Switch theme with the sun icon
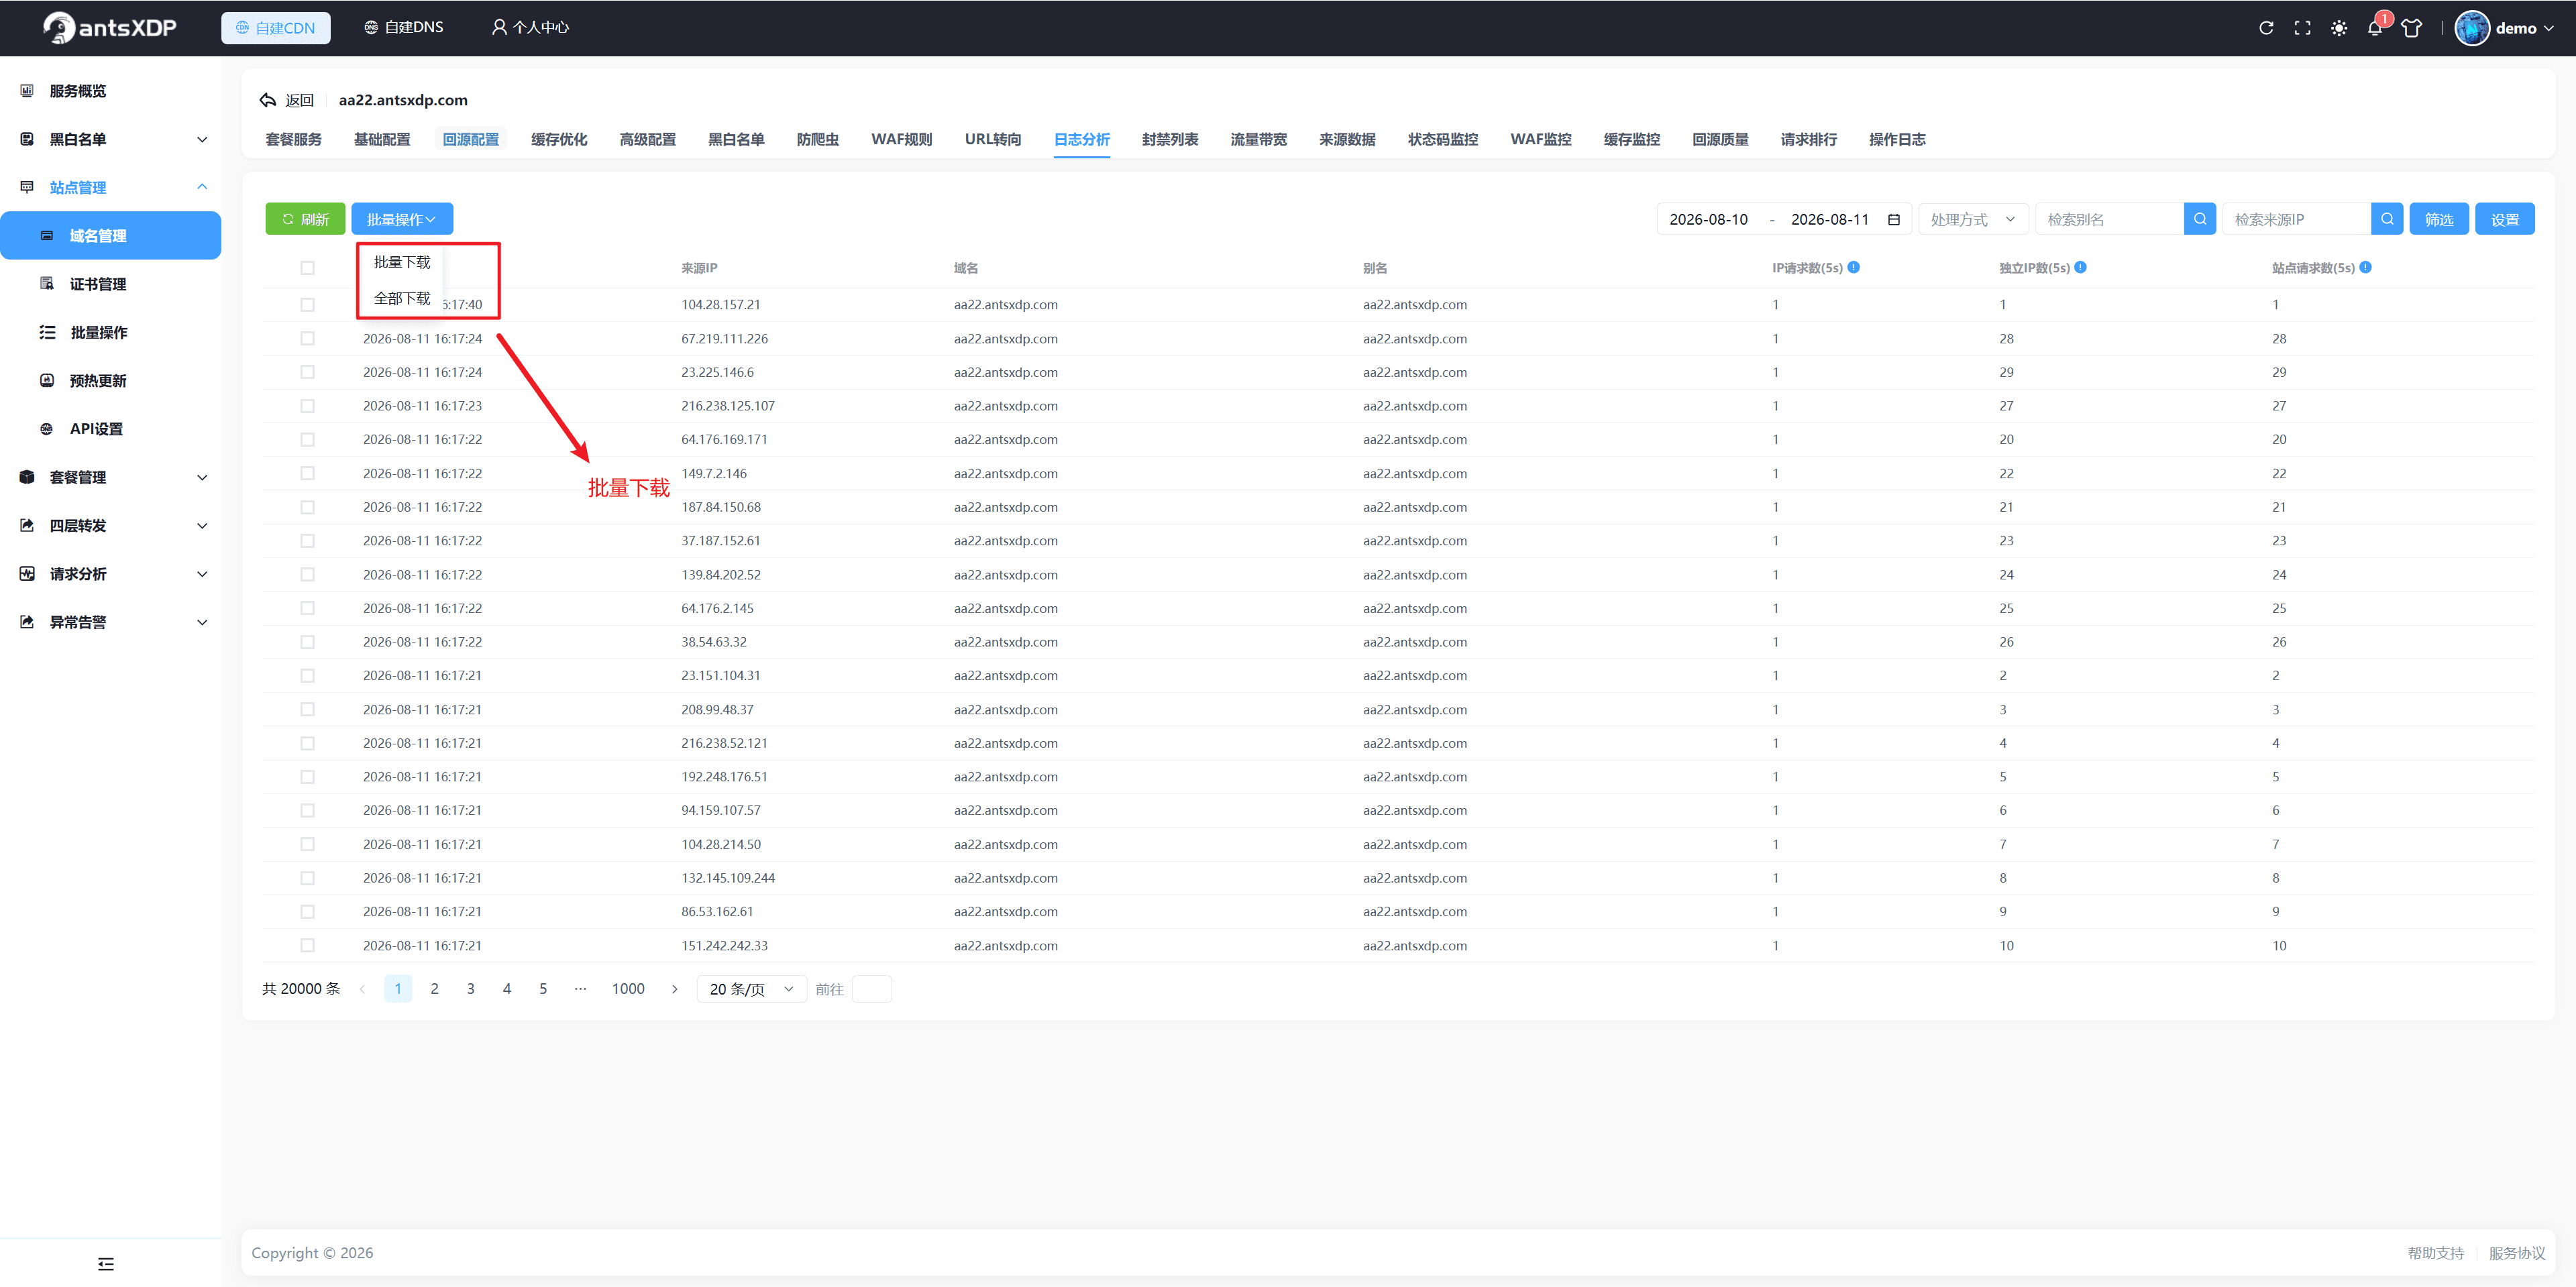2576x1287 pixels. [2339, 28]
